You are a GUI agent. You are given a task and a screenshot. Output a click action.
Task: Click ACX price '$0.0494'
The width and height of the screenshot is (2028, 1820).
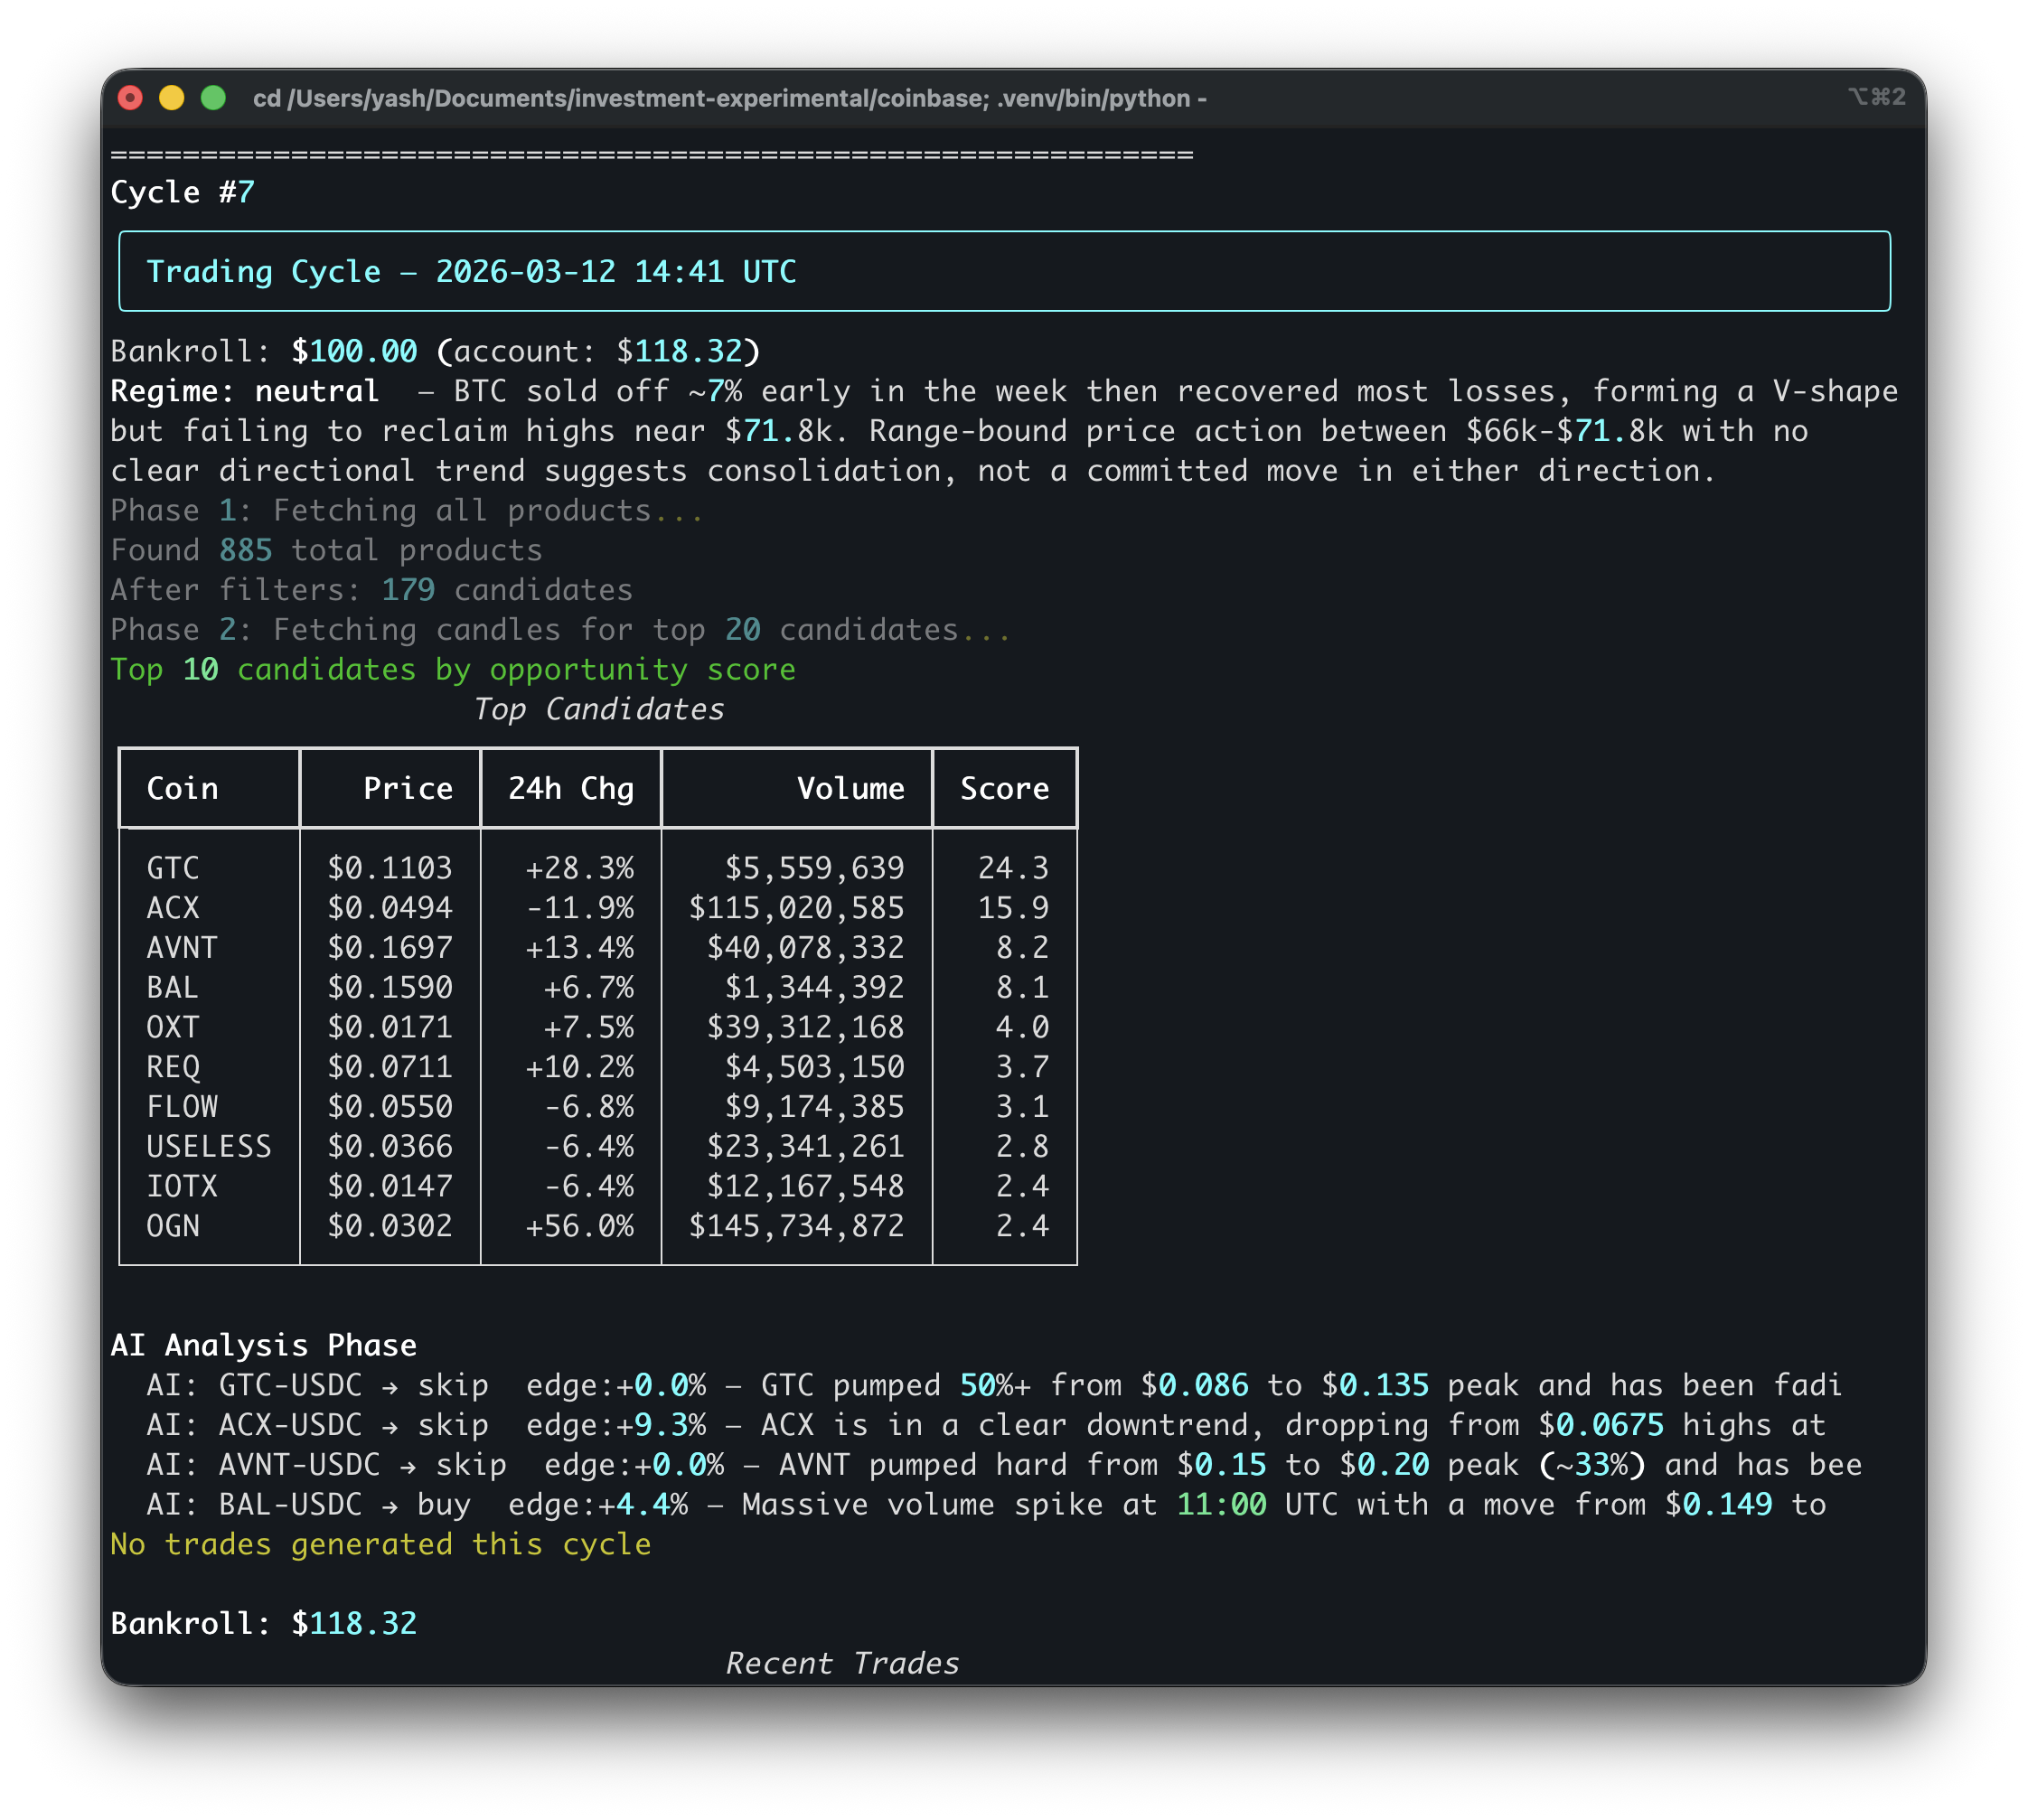pyautogui.click(x=390, y=908)
